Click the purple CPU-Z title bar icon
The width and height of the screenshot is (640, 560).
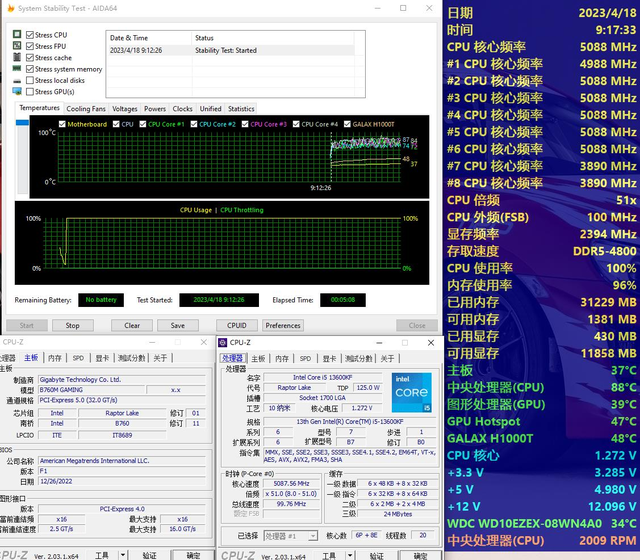tap(224, 342)
